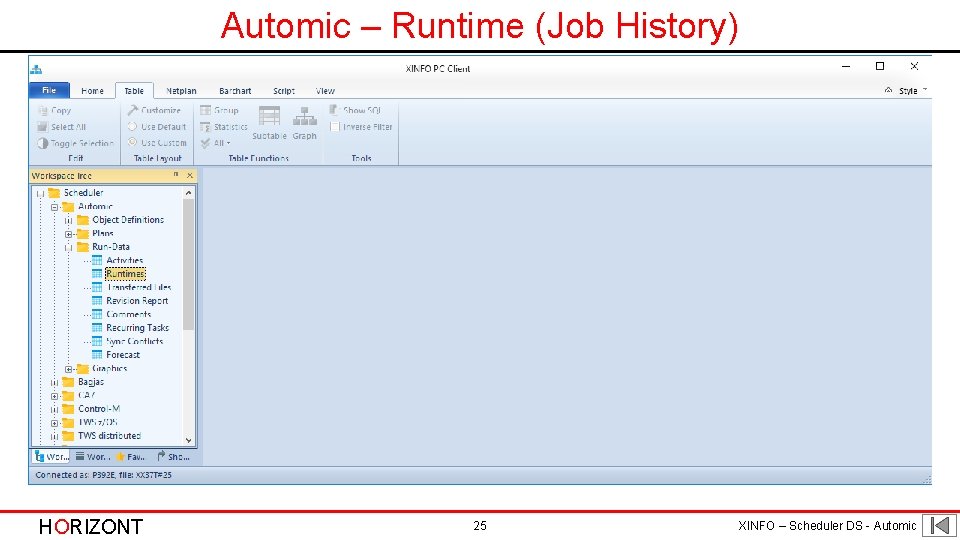The width and height of the screenshot is (960, 540).
Task: Select the Table ribbon tab
Action: pos(134,91)
